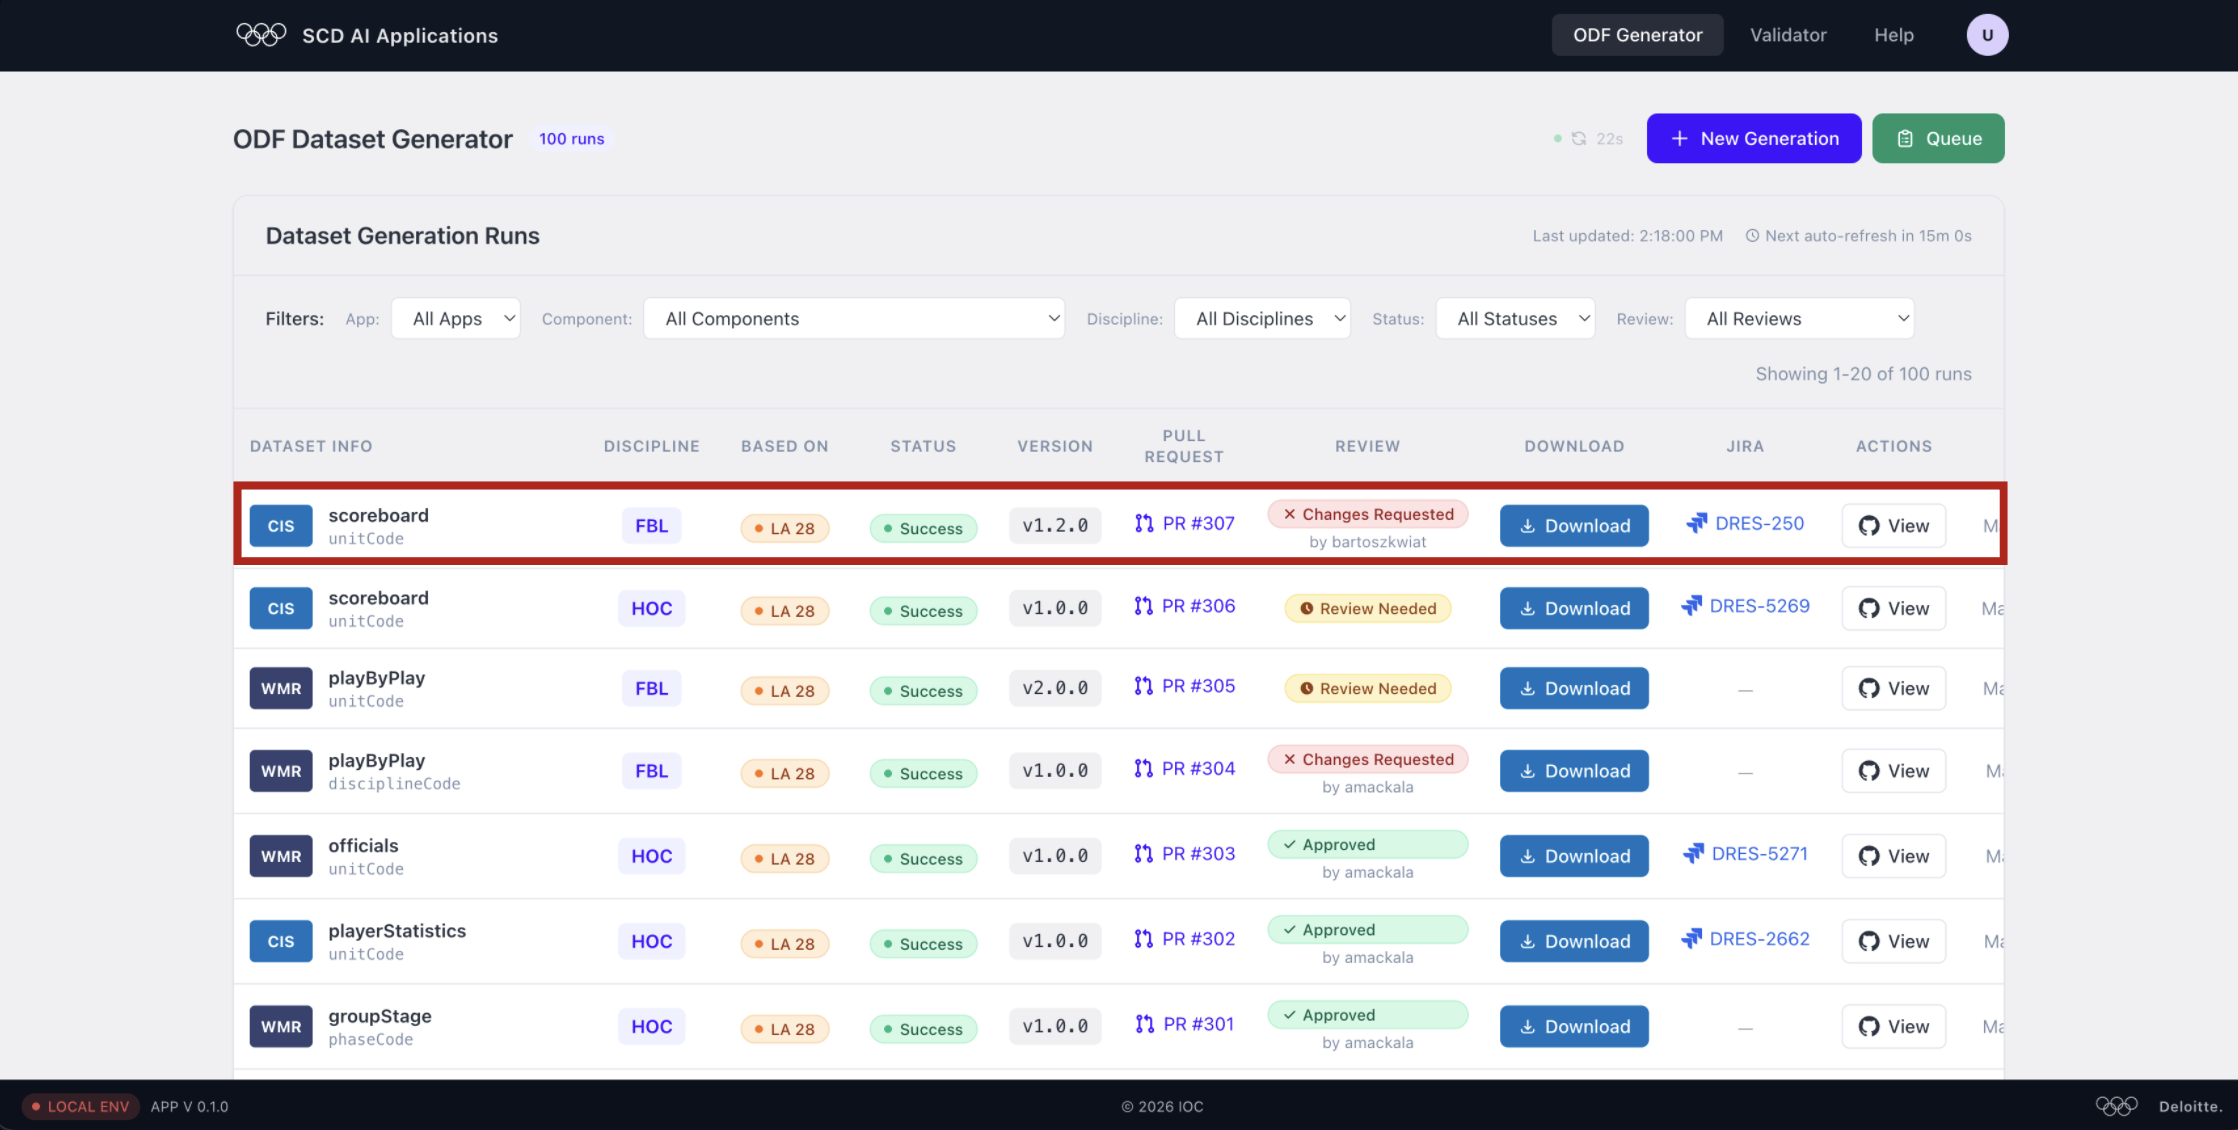Viewport: 2238px width, 1130px height.
Task: View the playerStatistics run PR #302
Action: pyautogui.click(x=1894, y=942)
